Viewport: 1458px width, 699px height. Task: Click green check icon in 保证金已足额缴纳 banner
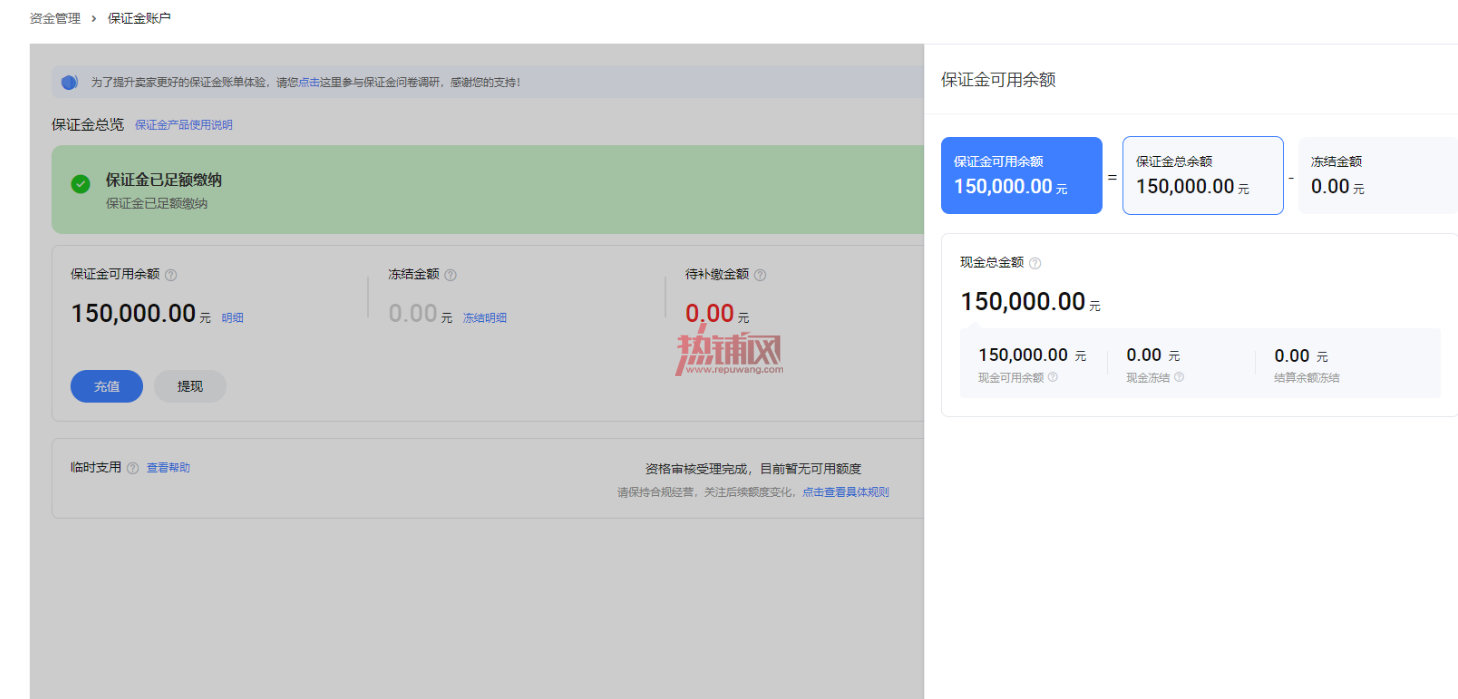coord(80,184)
